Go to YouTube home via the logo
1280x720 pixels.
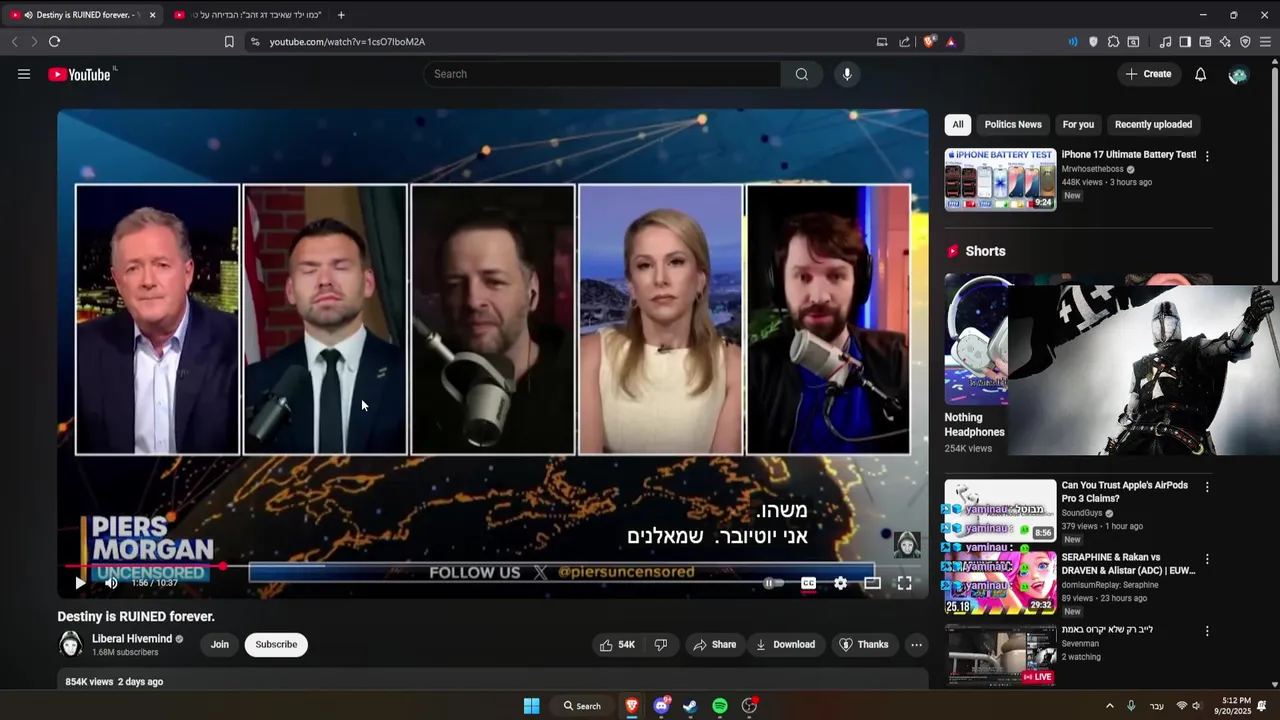[x=80, y=74]
